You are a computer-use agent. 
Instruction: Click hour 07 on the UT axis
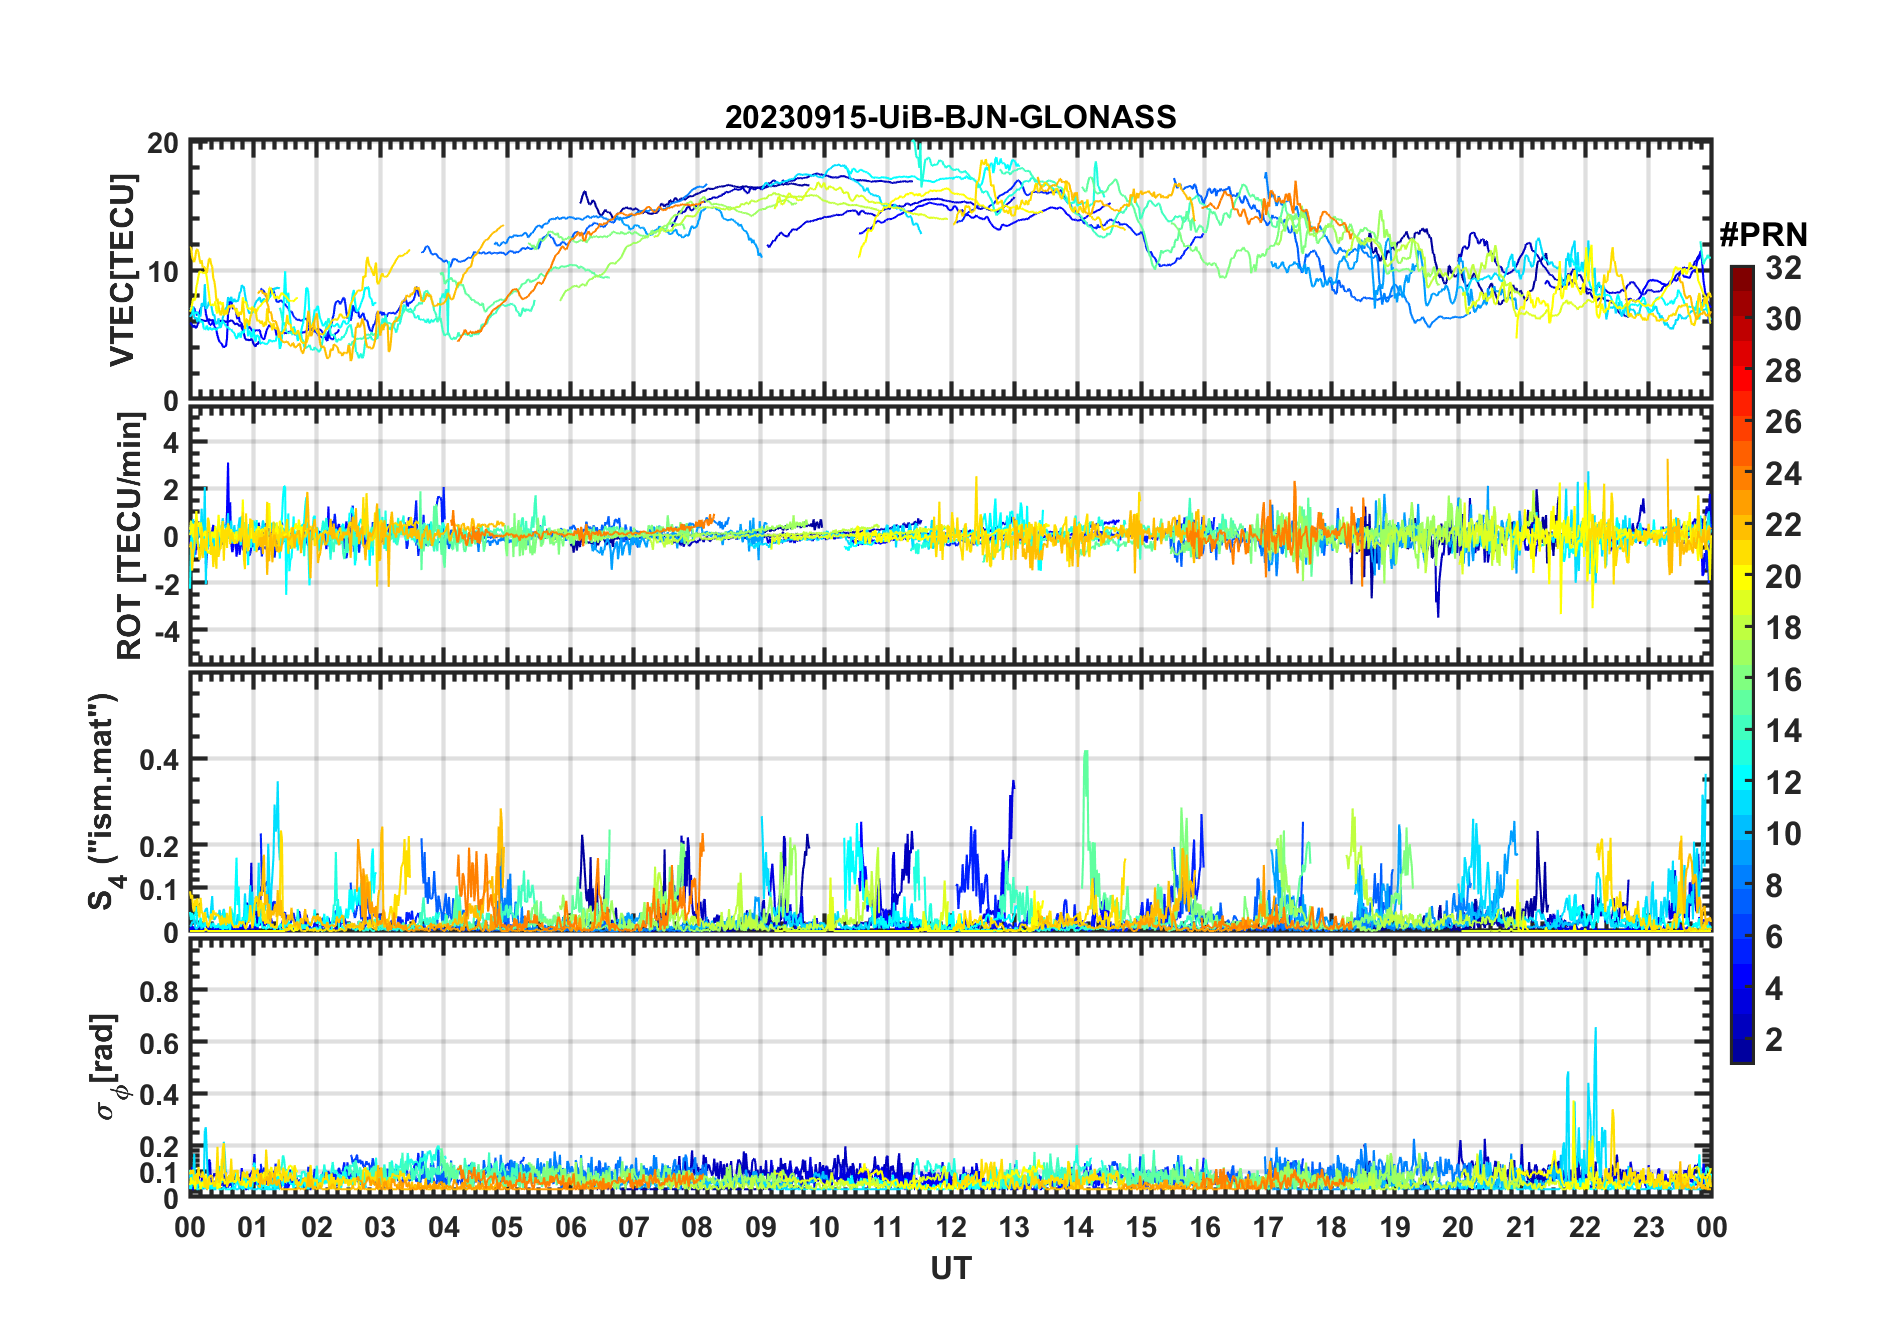point(634,1227)
